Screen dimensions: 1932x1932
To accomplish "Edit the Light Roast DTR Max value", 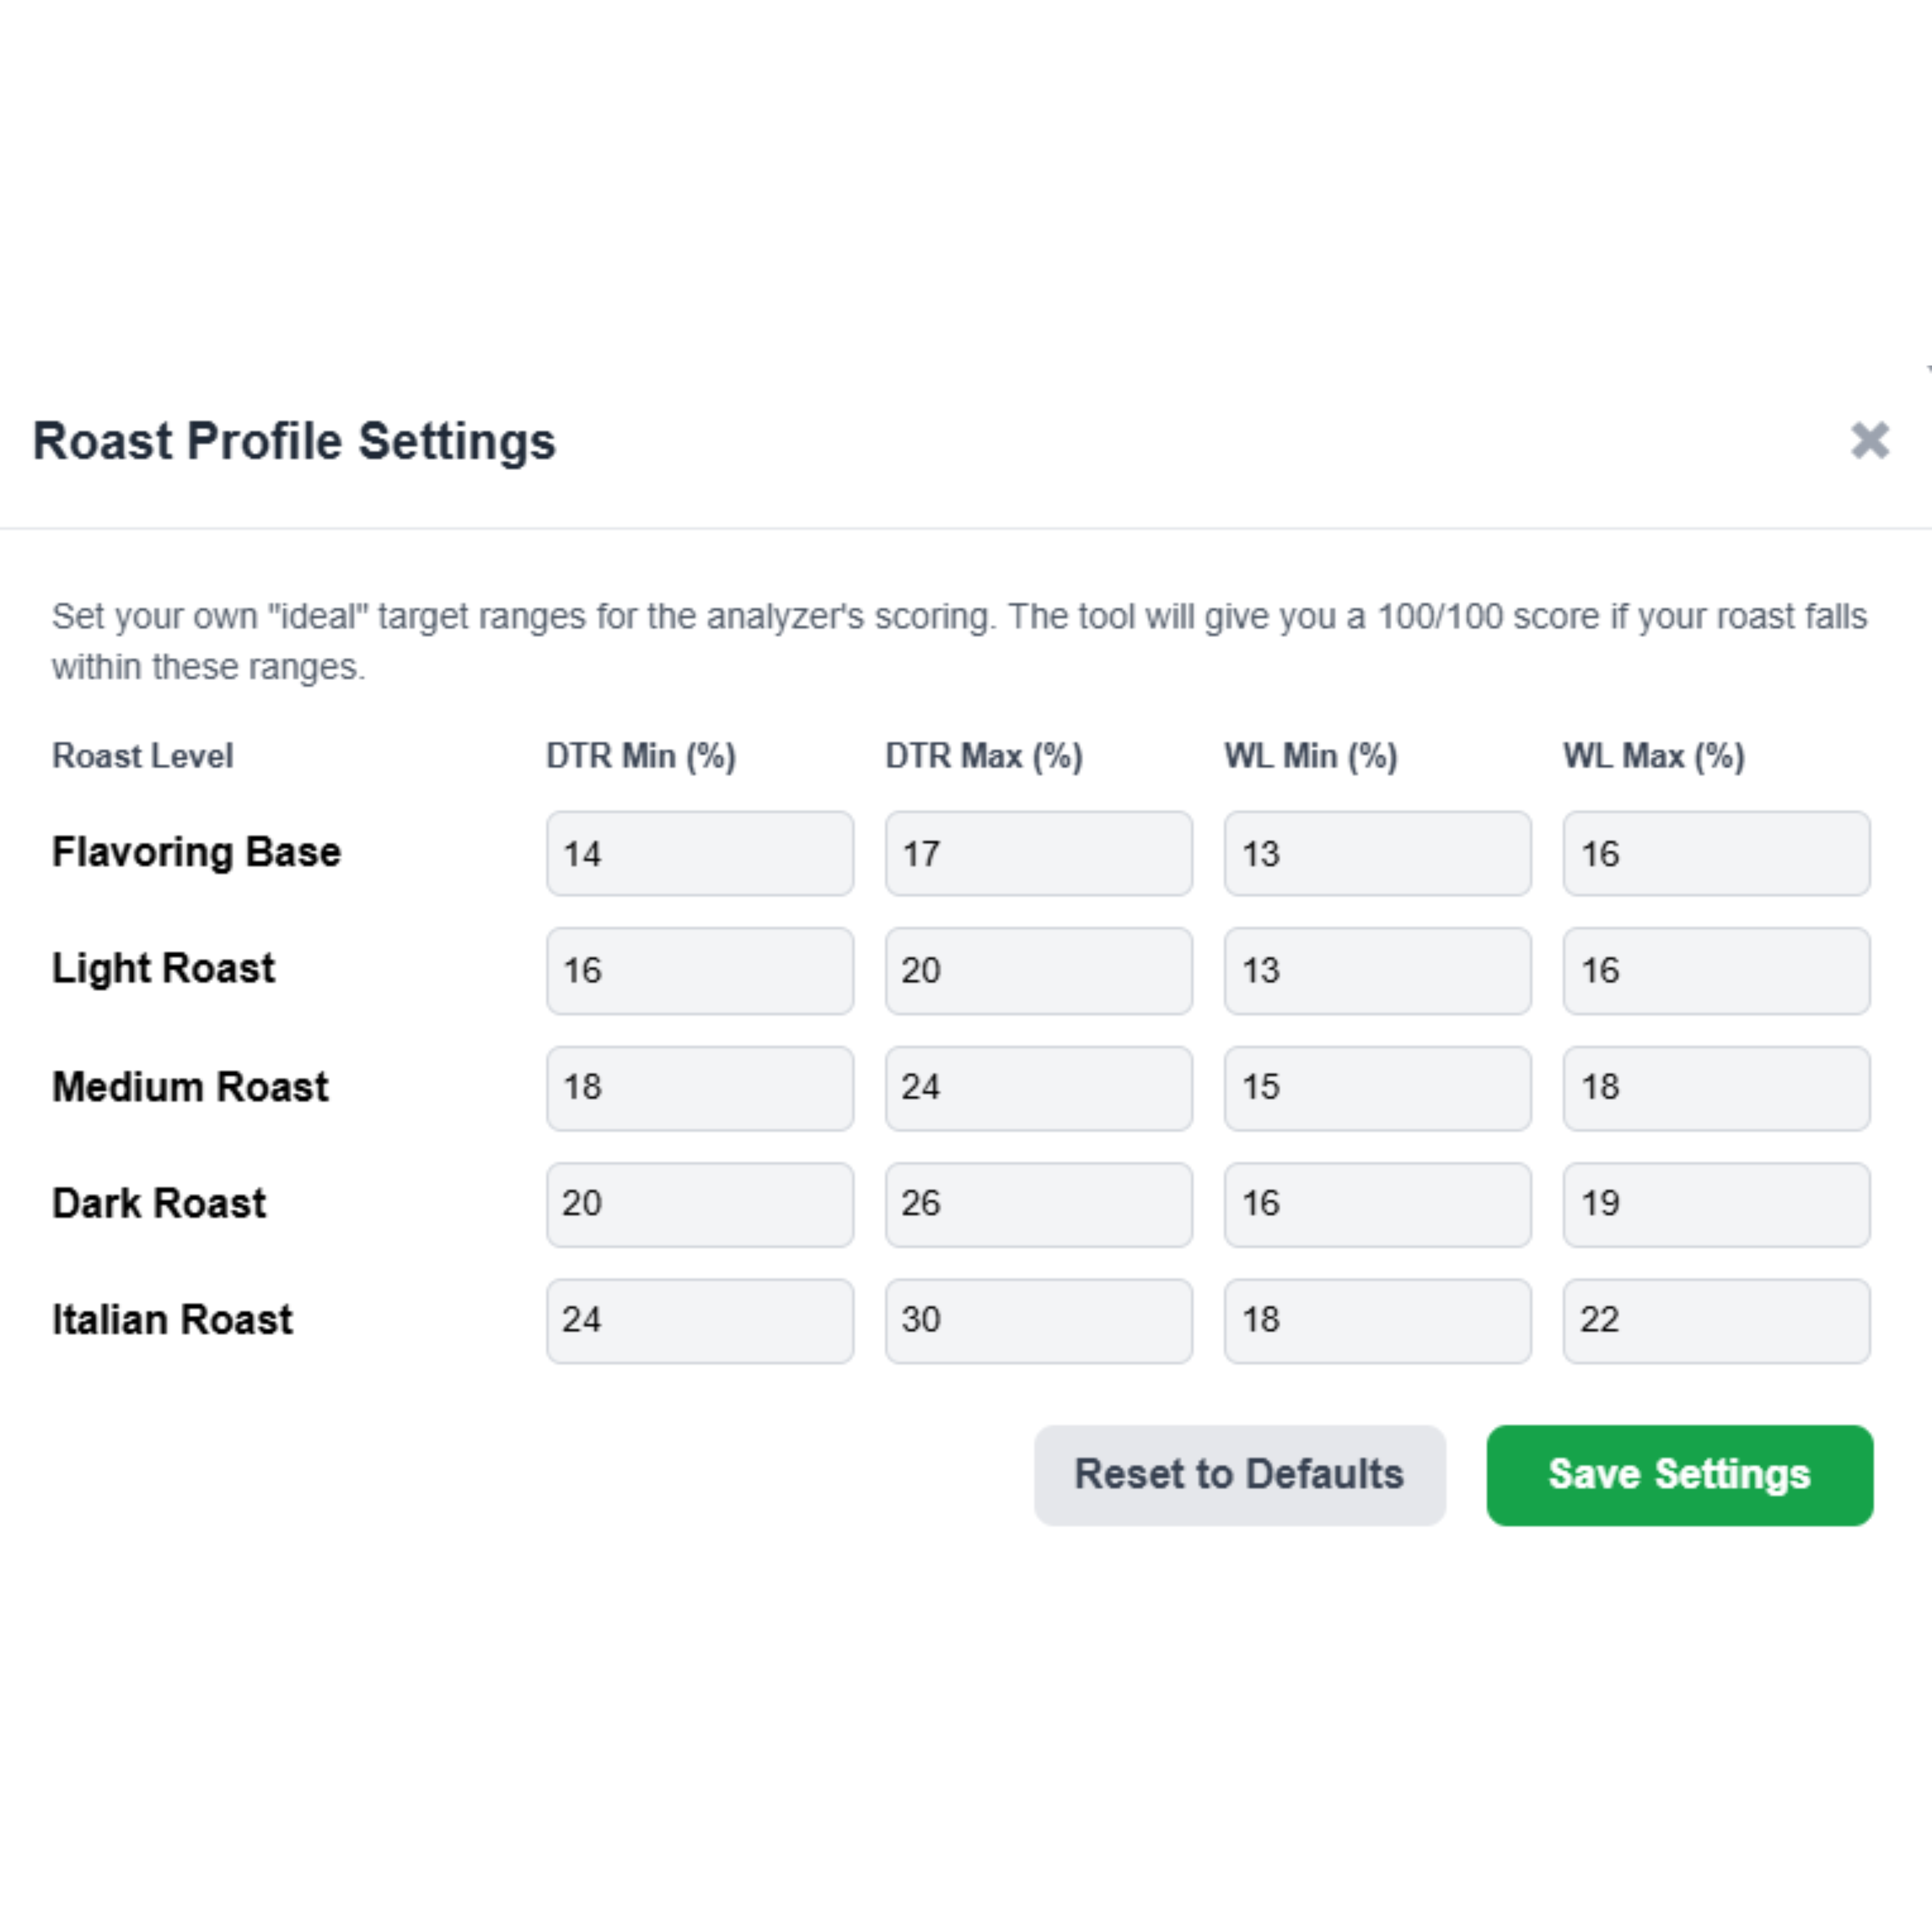I will click(1038, 970).
